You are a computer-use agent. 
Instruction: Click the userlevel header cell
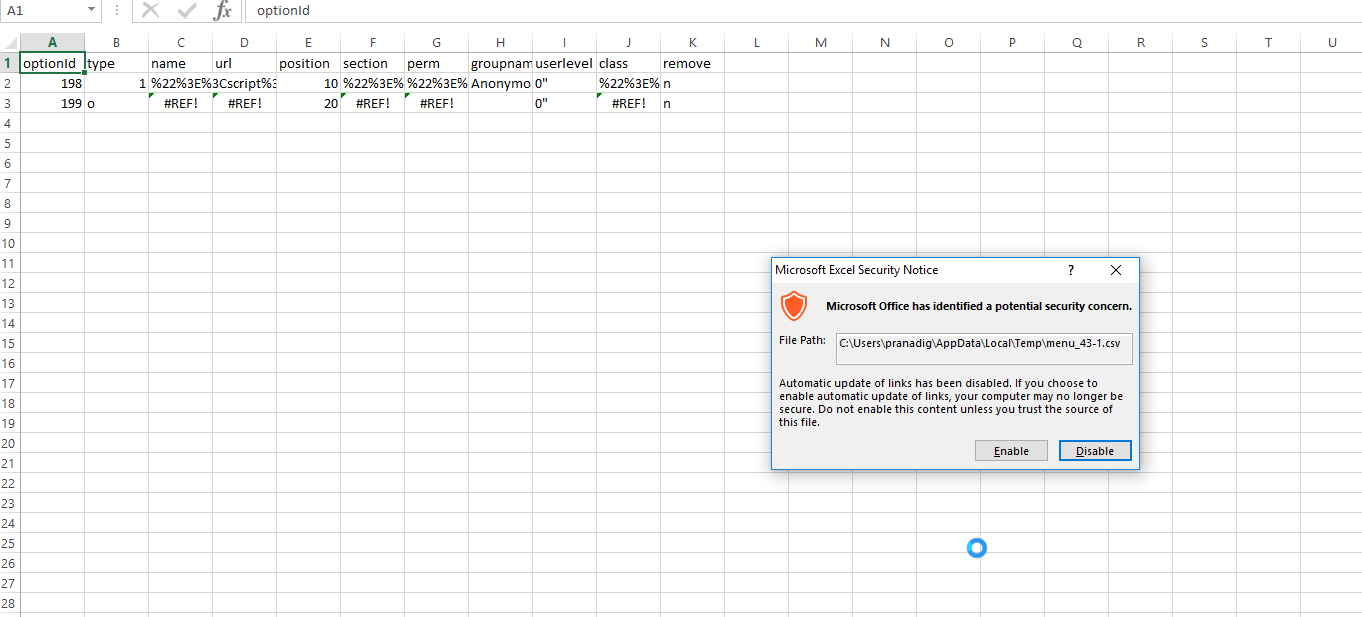click(x=564, y=63)
